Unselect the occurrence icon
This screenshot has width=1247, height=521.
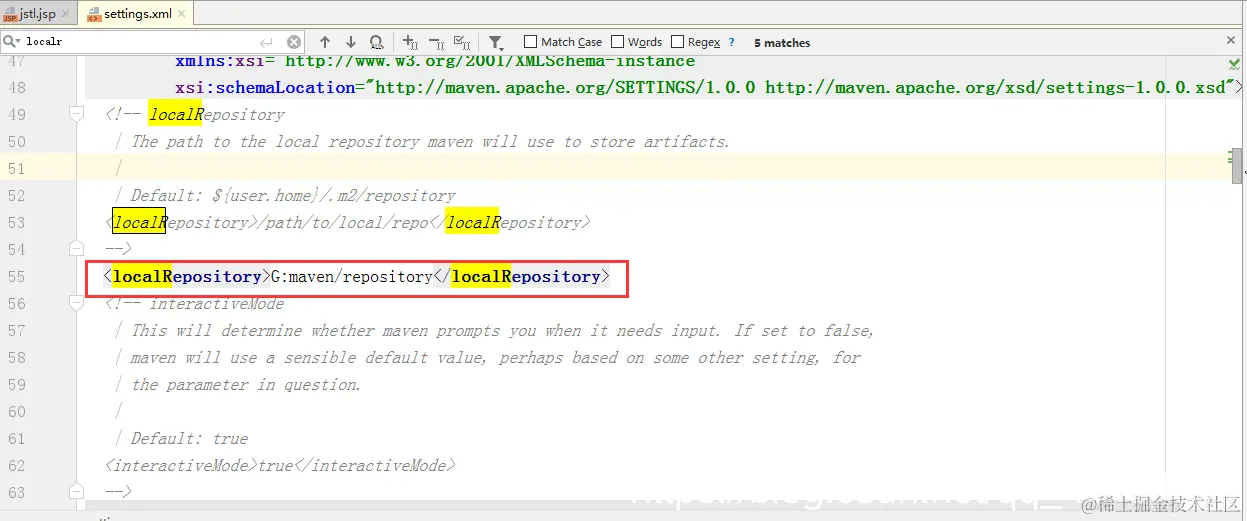pyautogui.click(x=436, y=42)
